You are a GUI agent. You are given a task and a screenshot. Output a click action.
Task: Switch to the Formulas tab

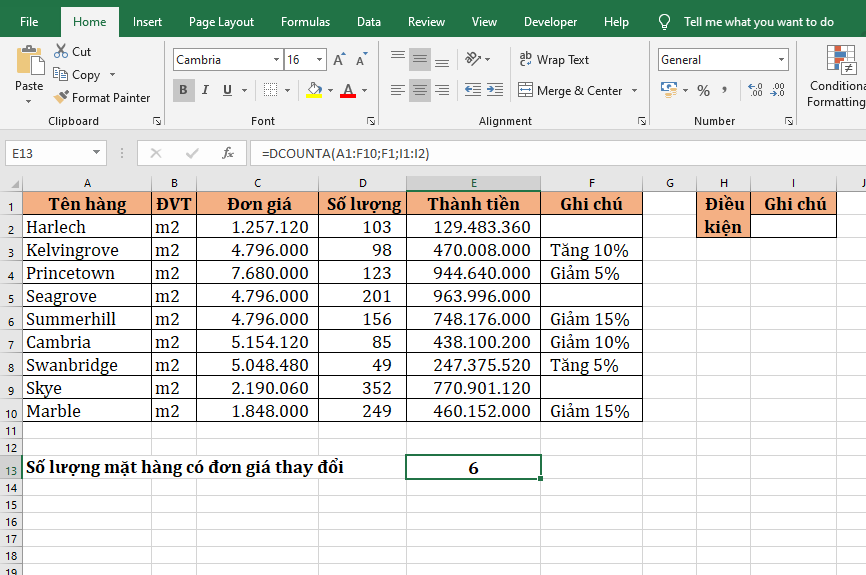305,22
